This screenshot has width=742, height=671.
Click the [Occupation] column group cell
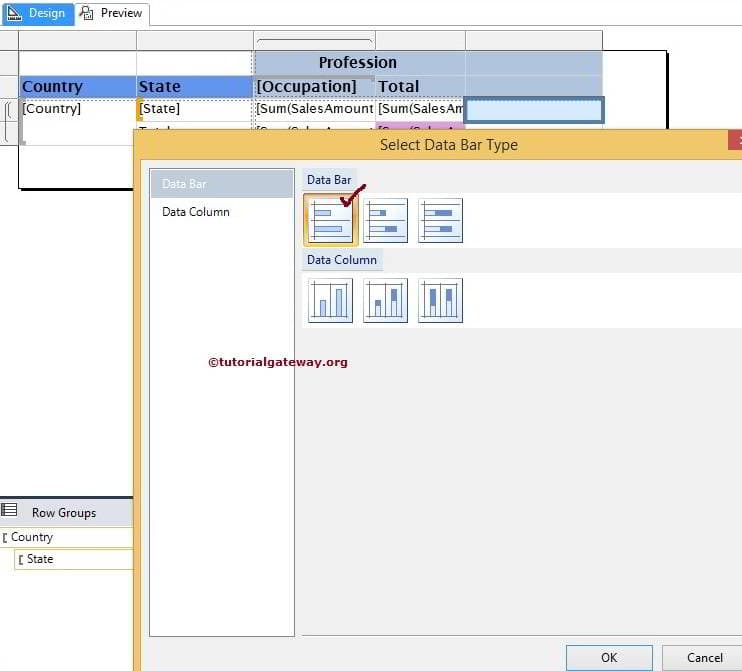coord(315,87)
